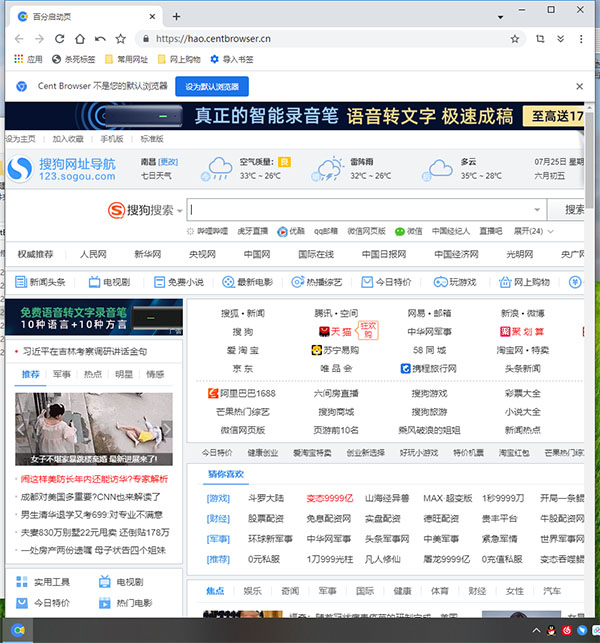The width and height of the screenshot is (600, 643).
Task: Open the three-dot browser menu
Action: pos(581,39)
